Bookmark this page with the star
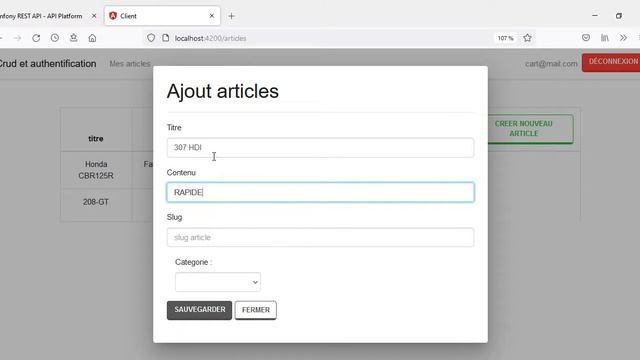The height and width of the screenshot is (360, 640). click(x=527, y=38)
